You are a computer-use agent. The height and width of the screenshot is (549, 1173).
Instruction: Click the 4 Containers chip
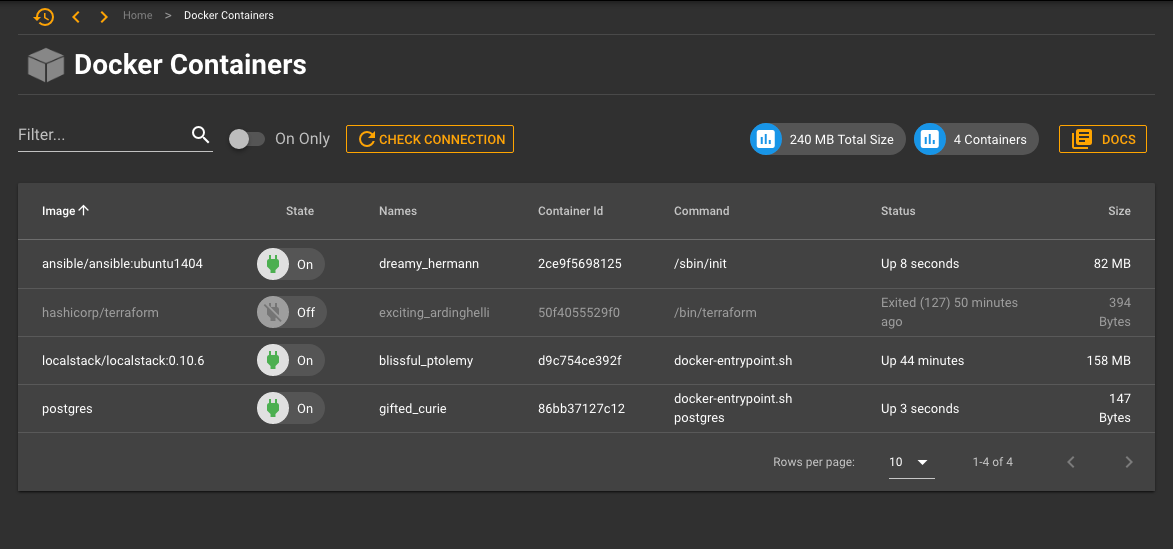pyautogui.click(x=976, y=139)
